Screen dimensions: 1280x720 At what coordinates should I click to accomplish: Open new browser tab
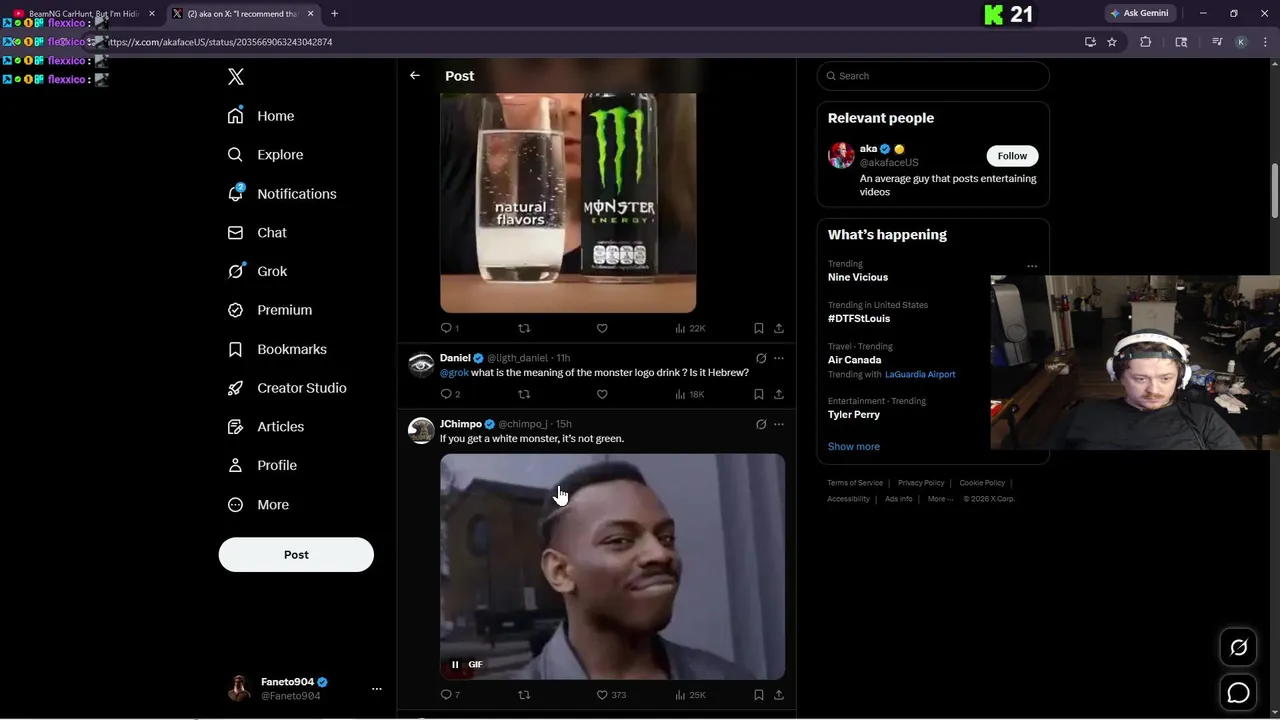[334, 13]
